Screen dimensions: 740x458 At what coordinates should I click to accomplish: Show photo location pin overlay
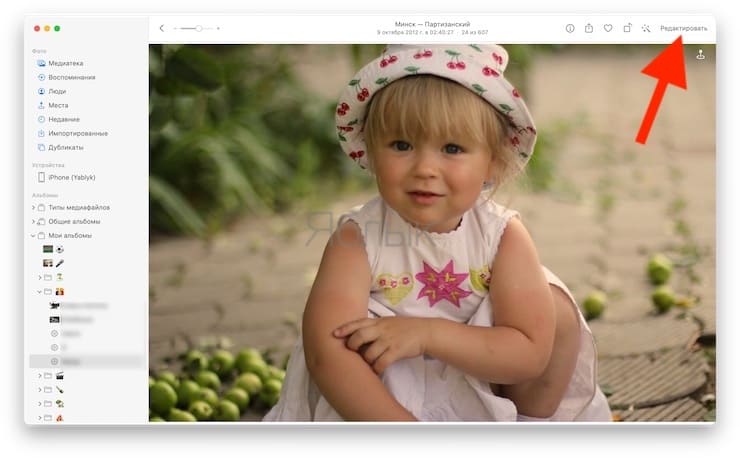click(x=700, y=55)
